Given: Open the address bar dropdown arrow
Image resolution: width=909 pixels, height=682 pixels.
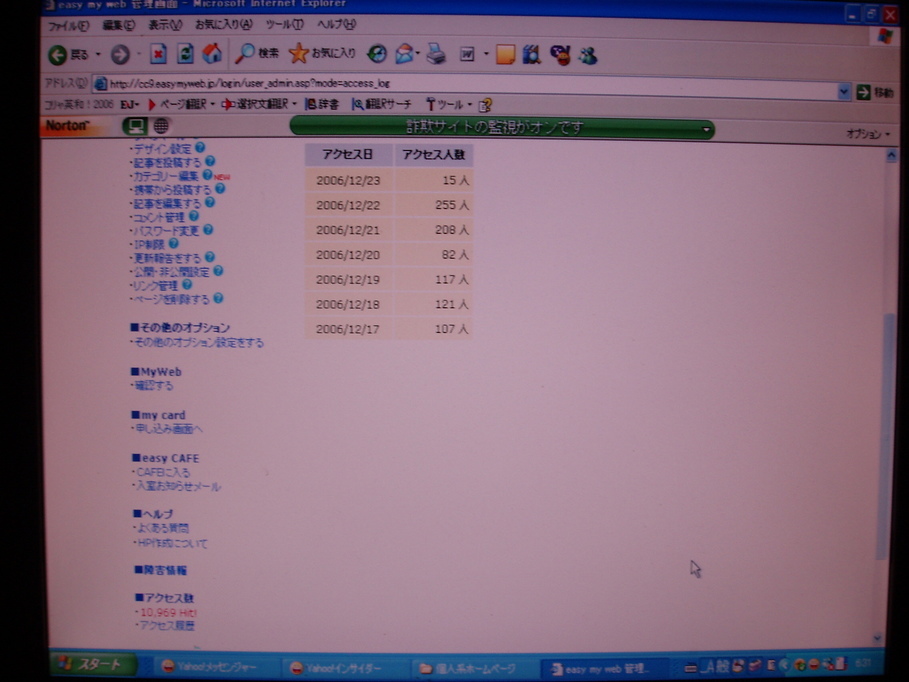Looking at the screenshot, I should pyautogui.click(x=844, y=91).
